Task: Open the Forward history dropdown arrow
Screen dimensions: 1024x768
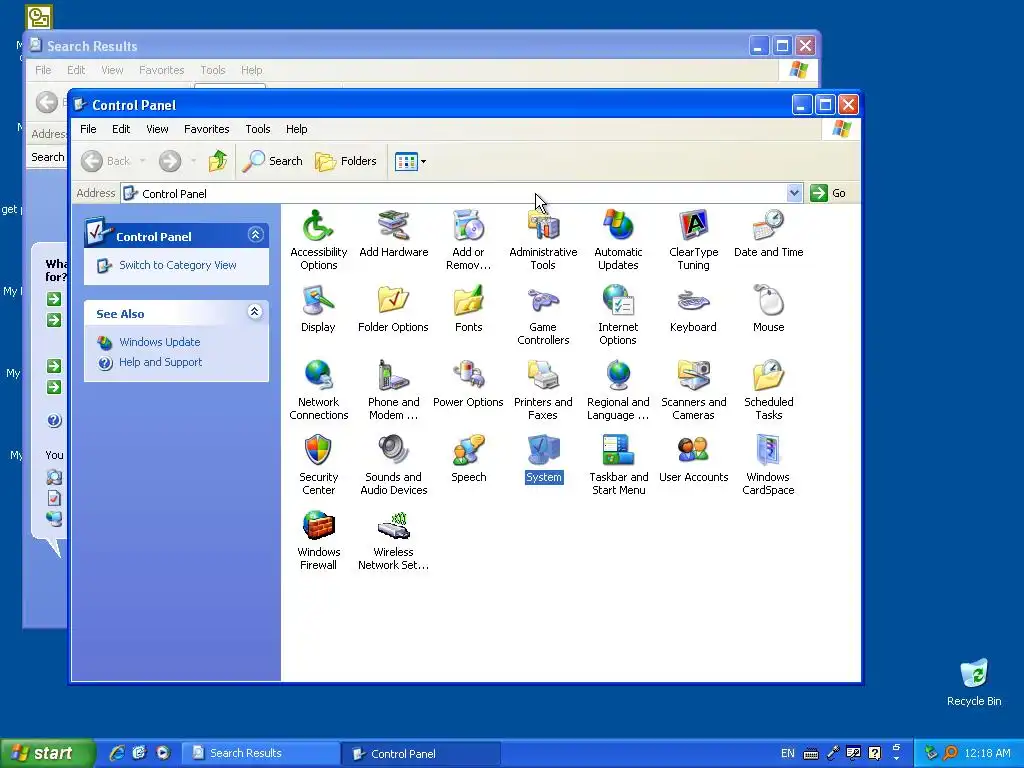Action: click(193, 161)
